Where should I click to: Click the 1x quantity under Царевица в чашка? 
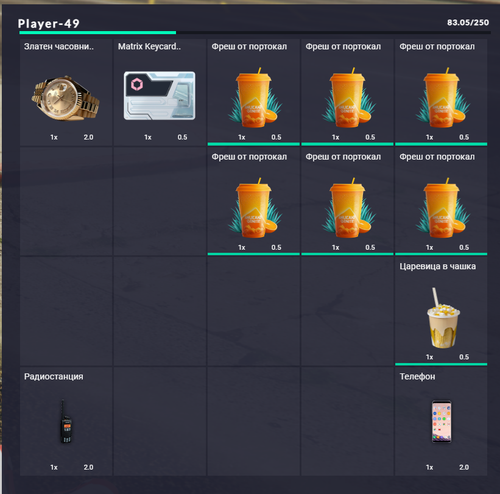pyautogui.click(x=430, y=357)
